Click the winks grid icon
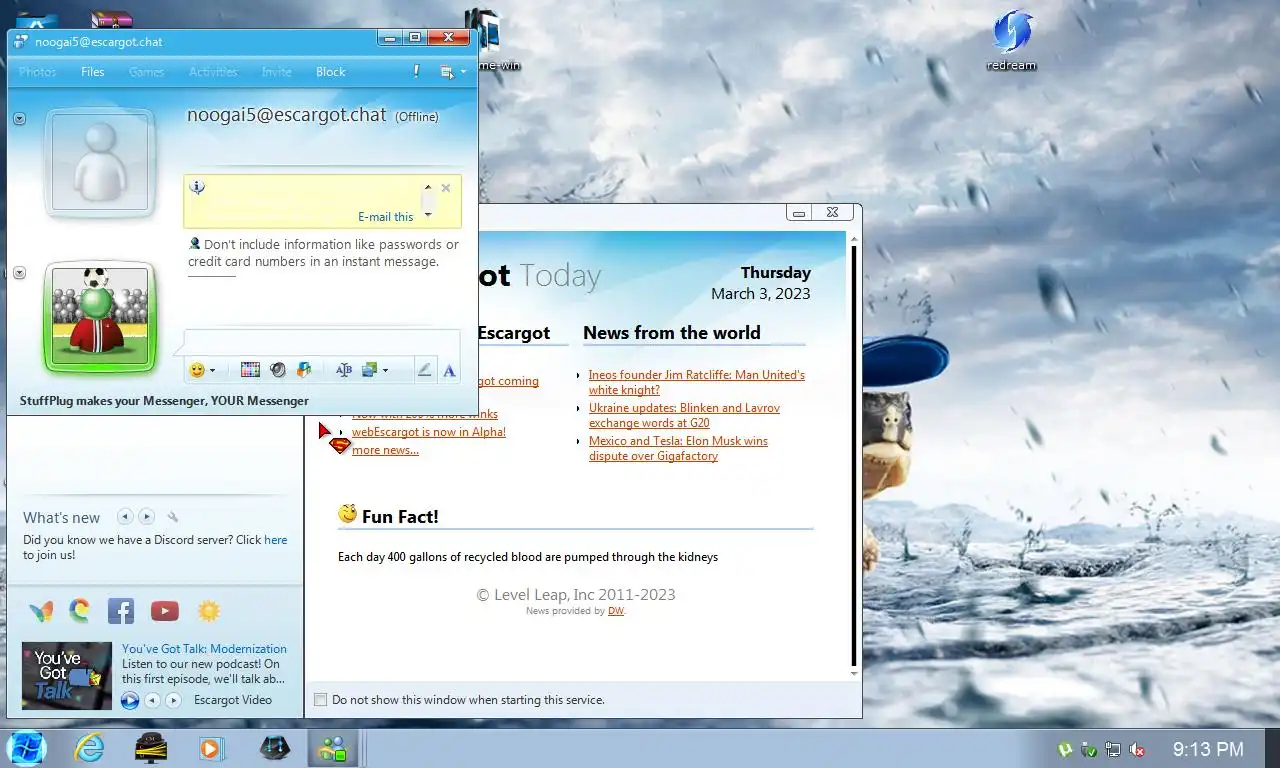The height and width of the screenshot is (768, 1280). point(250,370)
